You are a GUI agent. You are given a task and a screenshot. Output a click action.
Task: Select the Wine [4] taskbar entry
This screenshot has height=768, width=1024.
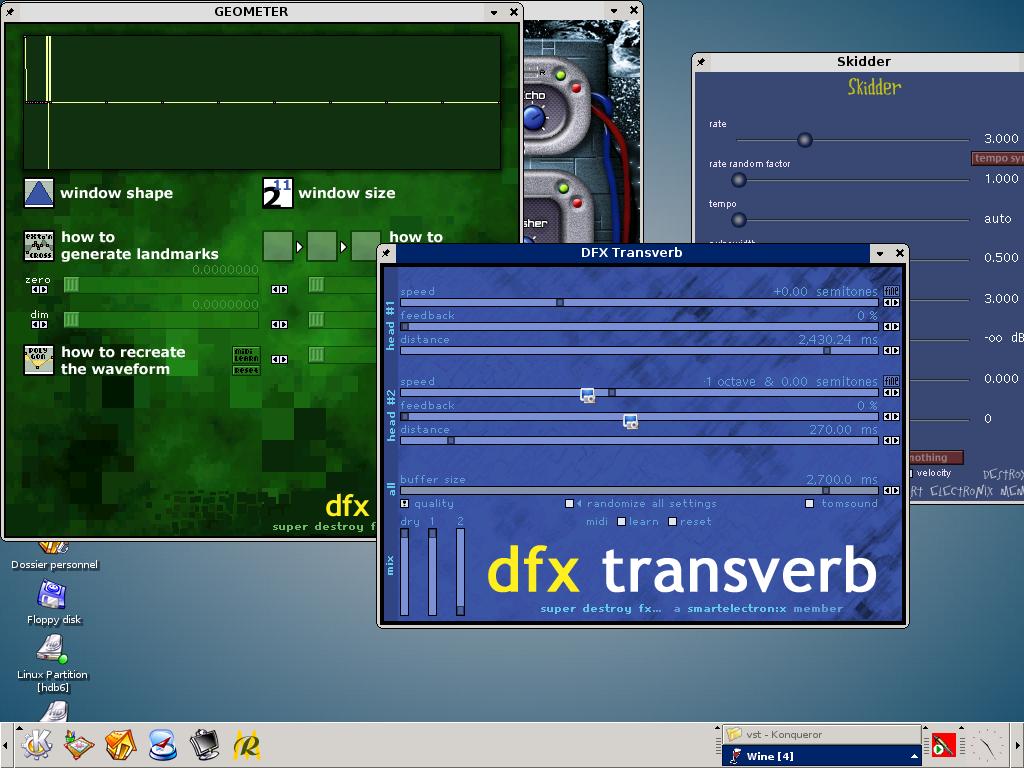(x=821, y=756)
